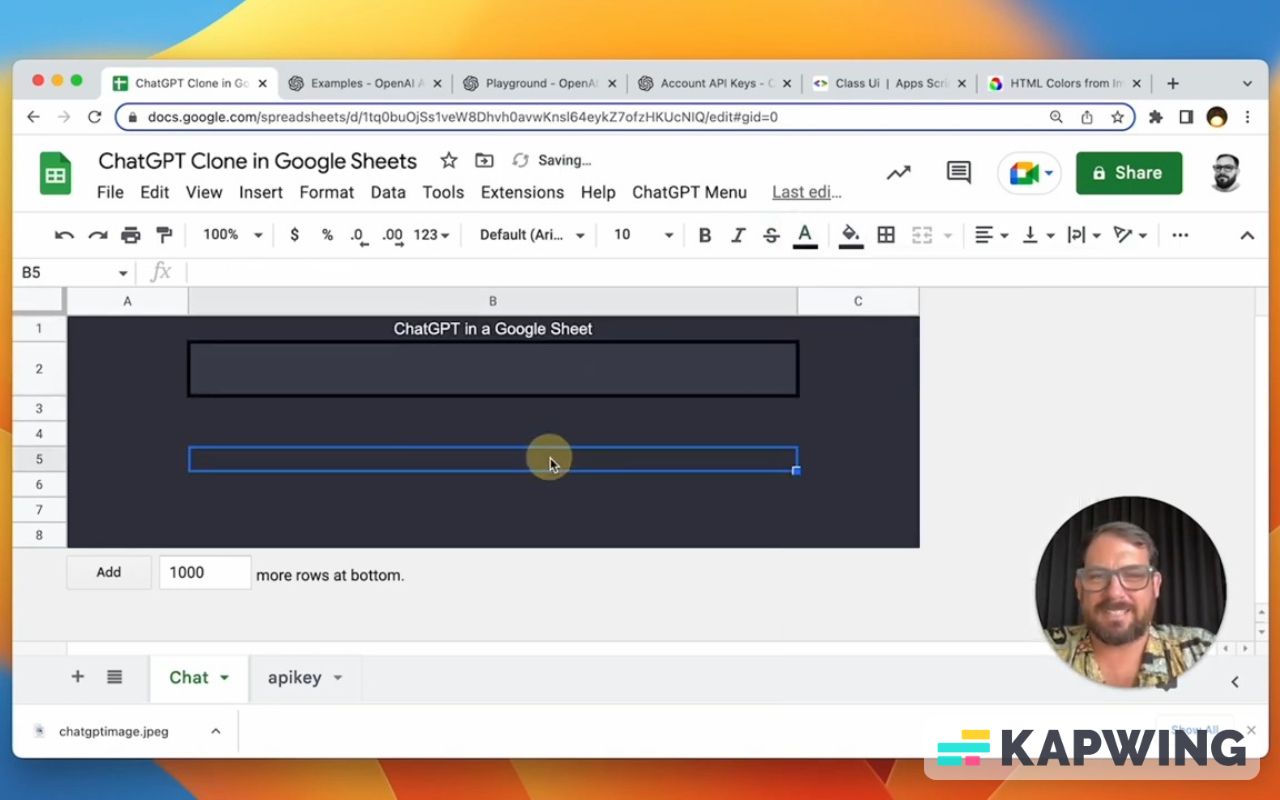
Task: Open the Edit menu
Action: (155, 192)
